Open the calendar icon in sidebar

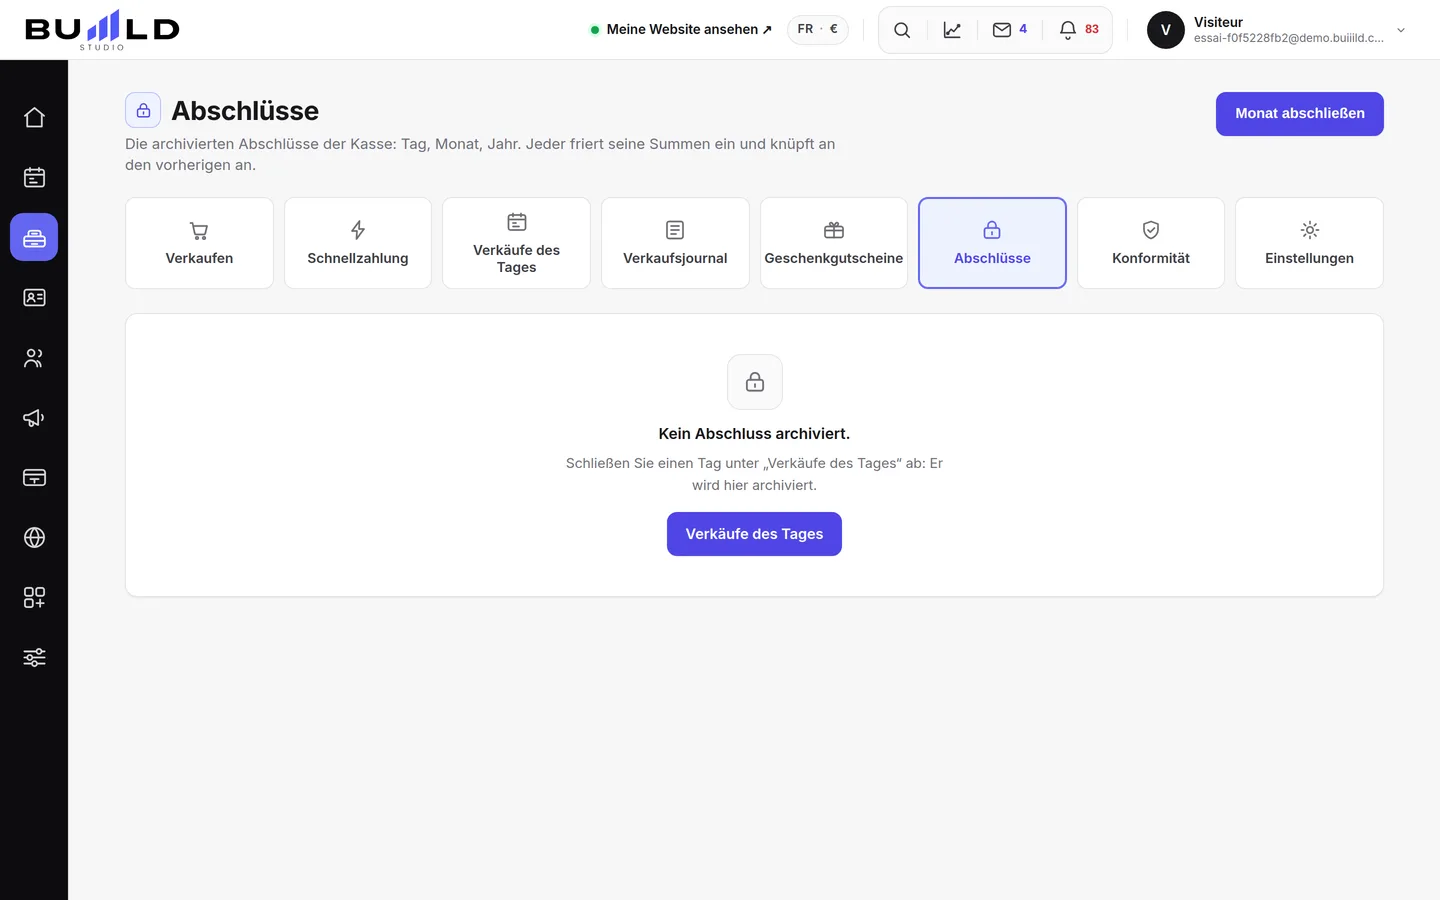point(34,178)
